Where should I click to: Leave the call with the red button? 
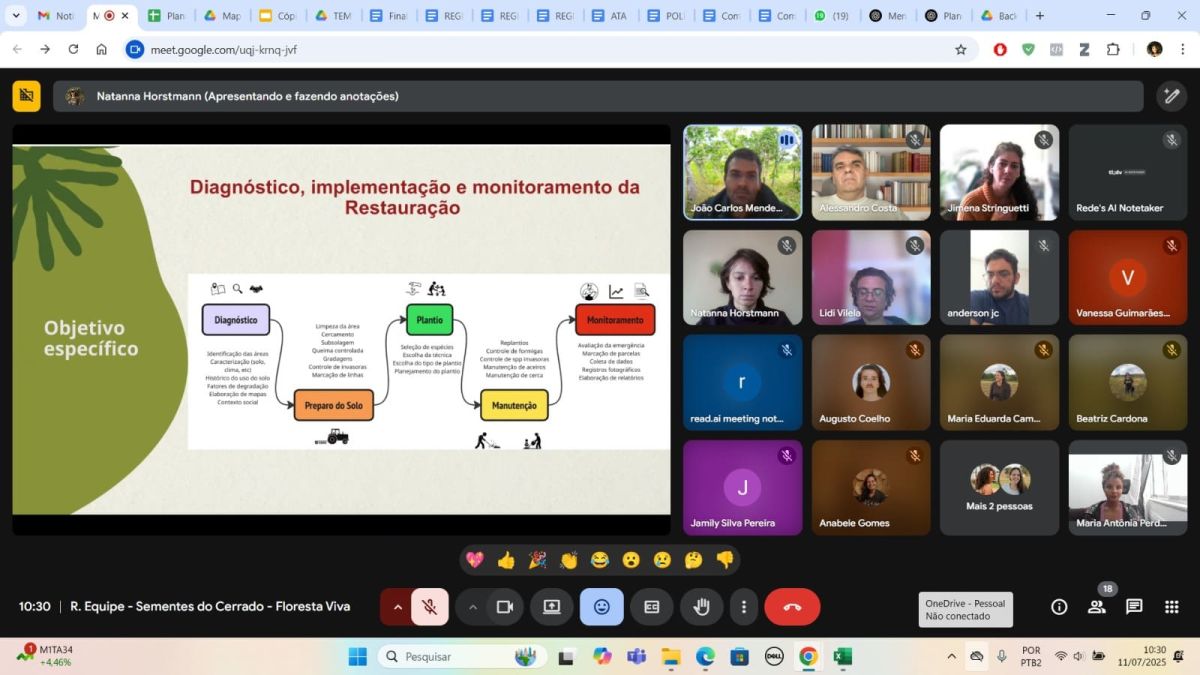(x=792, y=607)
